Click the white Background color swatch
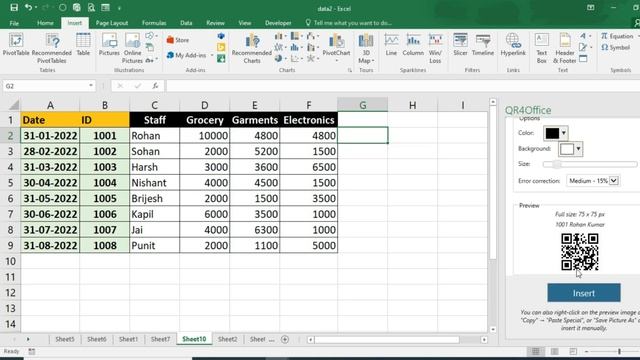The width and height of the screenshot is (640, 360). (567, 149)
